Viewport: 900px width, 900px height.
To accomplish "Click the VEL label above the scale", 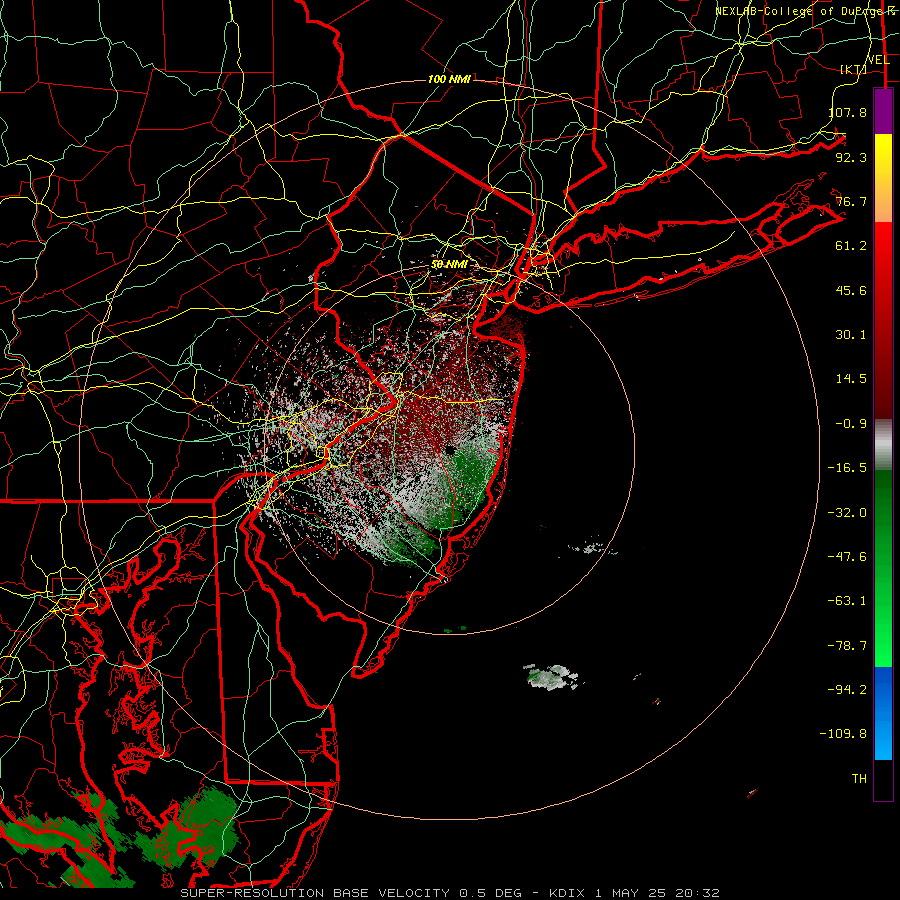I will coord(878,60).
